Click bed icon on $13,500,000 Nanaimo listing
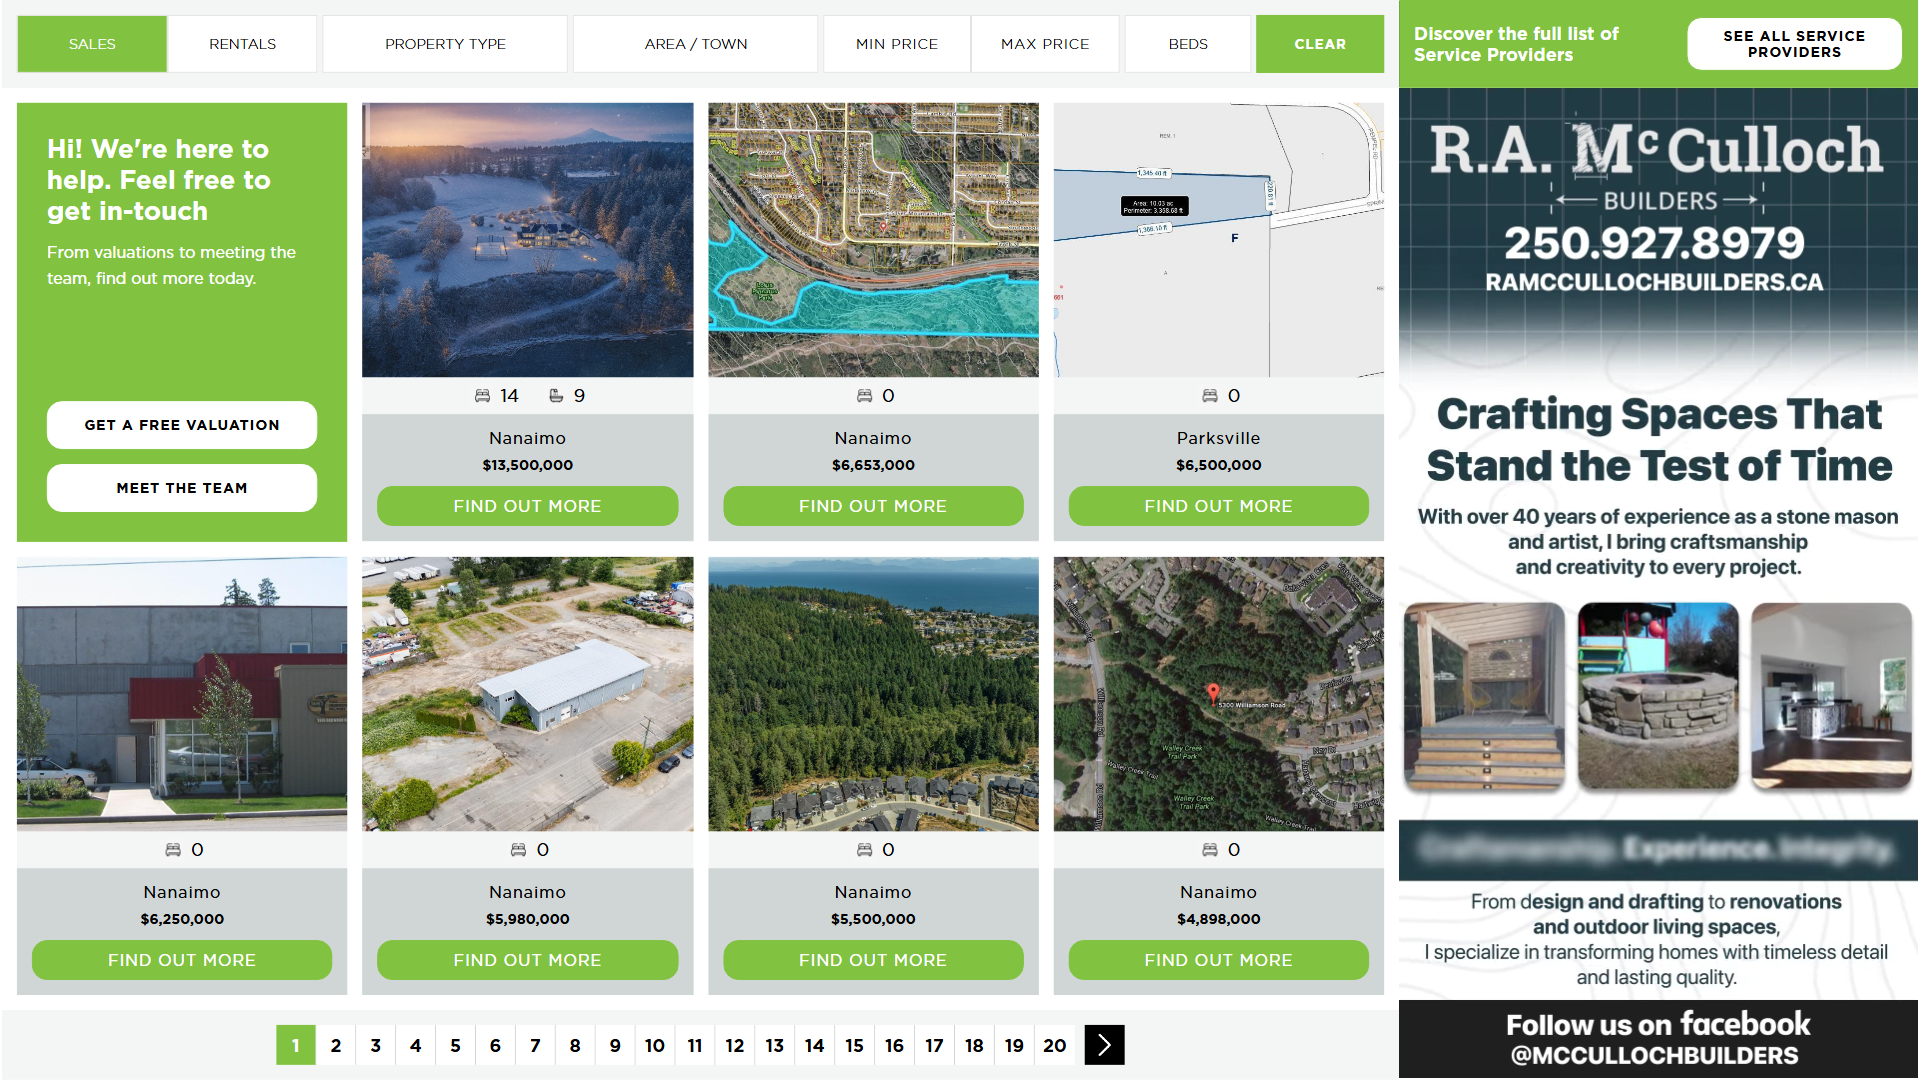The image size is (1920, 1080). [x=482, y=396]
